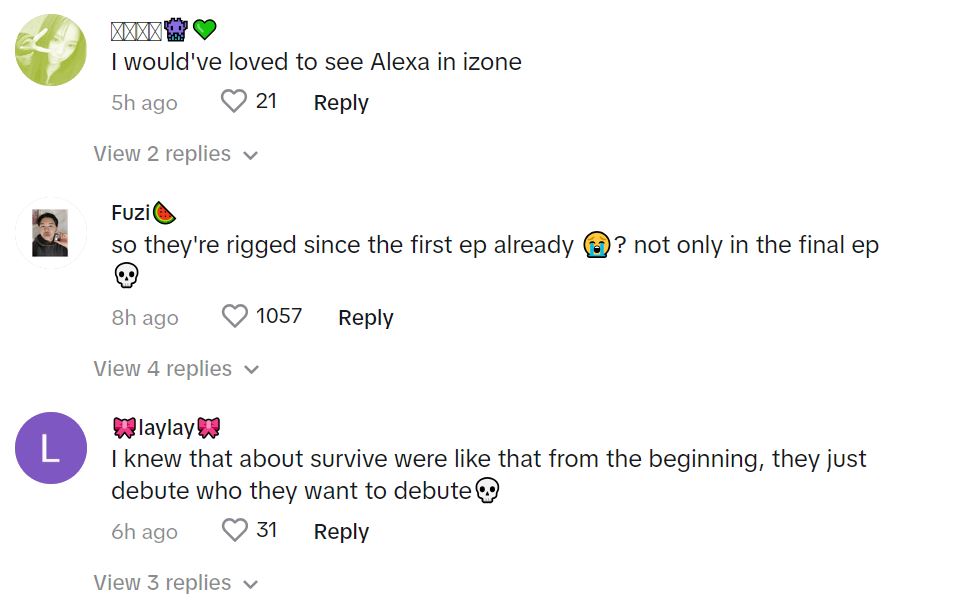Reply to the Alexa in izone comment

click(341, 102)
